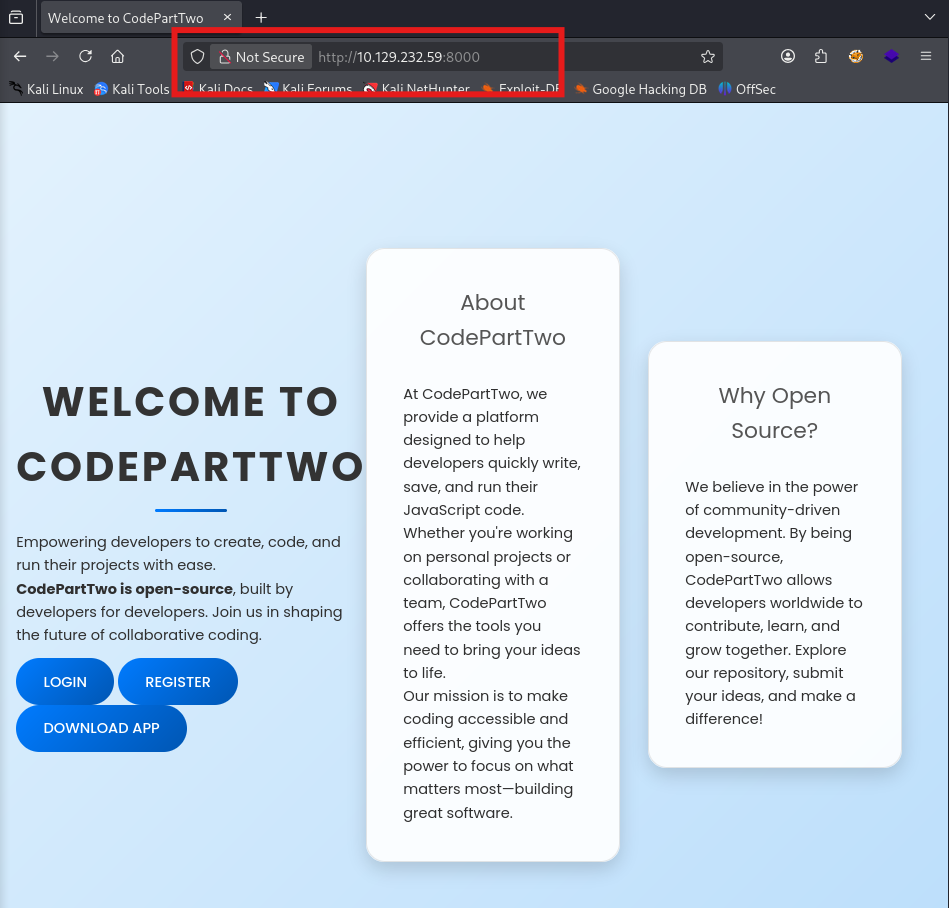This screenshot has height=908, width=949.
Task: Click the 'CodePartTwo is open-source' bold text
Action: pos(124,588)
